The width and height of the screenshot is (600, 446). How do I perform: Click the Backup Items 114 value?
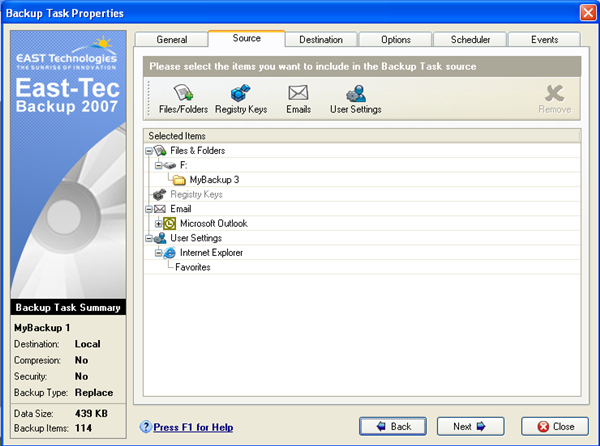pos(83,428)
